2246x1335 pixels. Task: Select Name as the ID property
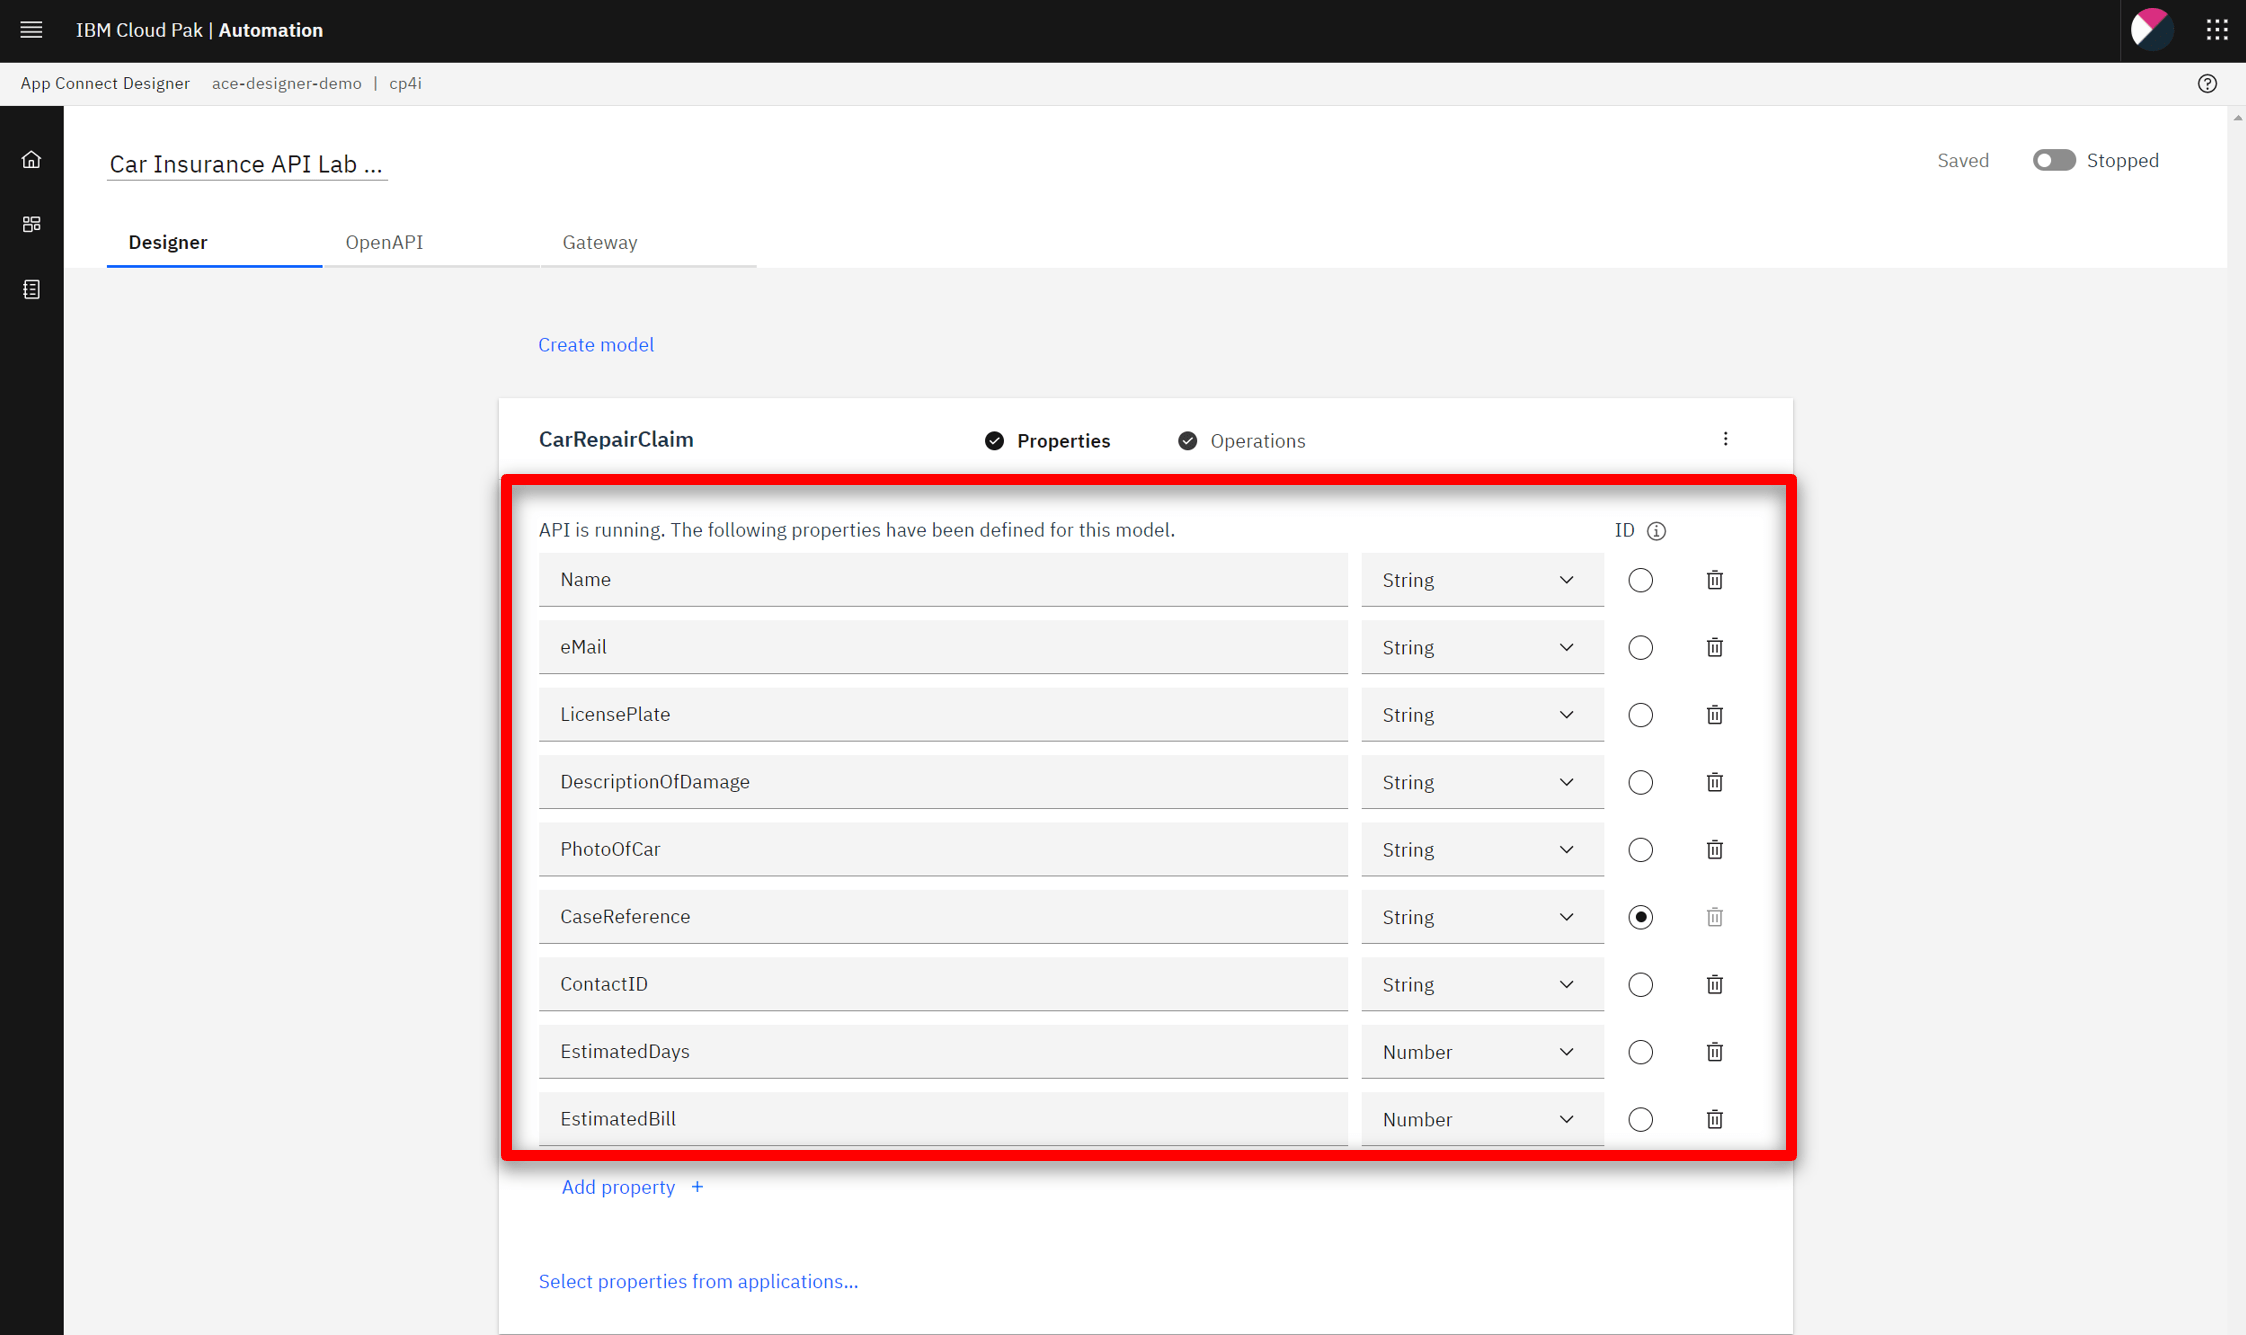click(1640, 579)
